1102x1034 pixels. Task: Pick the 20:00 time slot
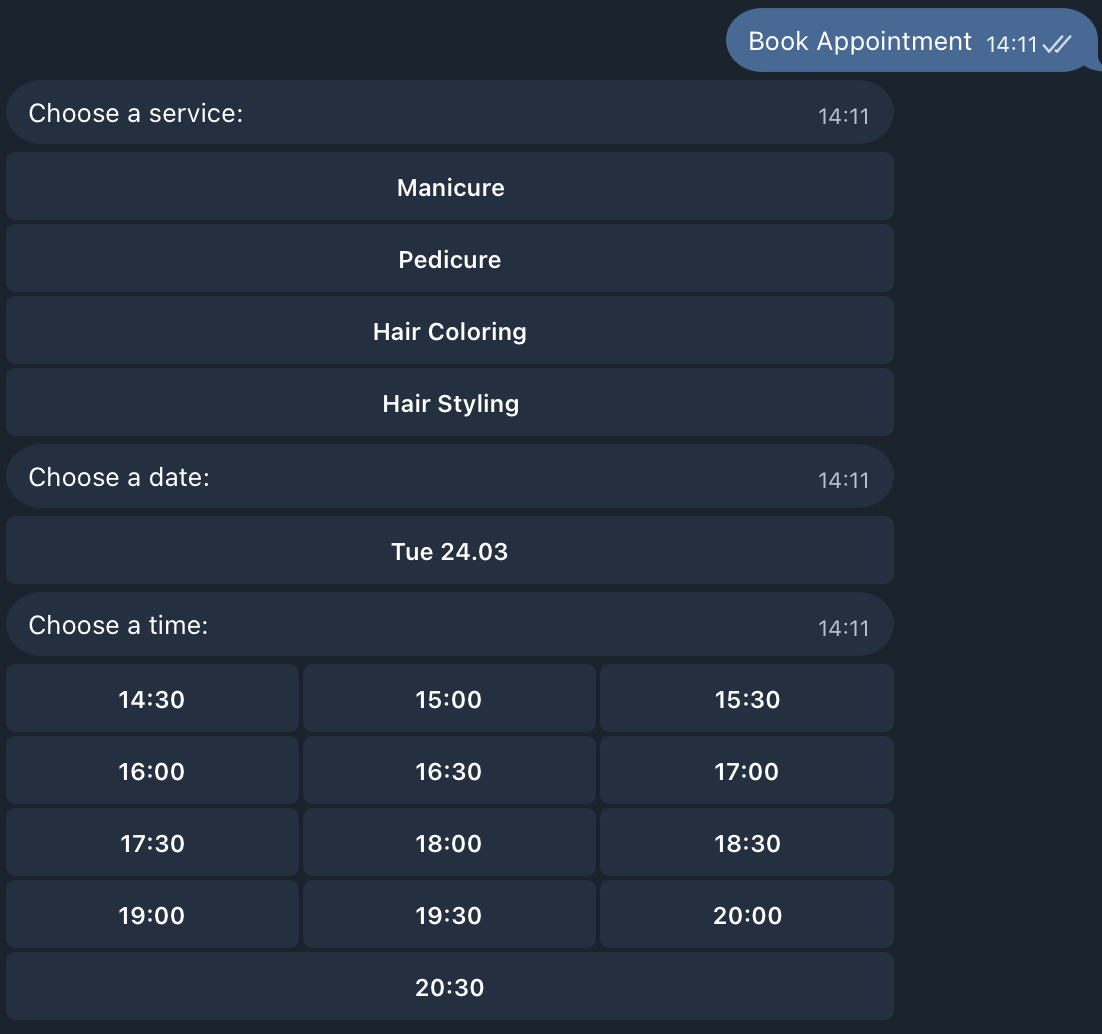pos(747,915)
